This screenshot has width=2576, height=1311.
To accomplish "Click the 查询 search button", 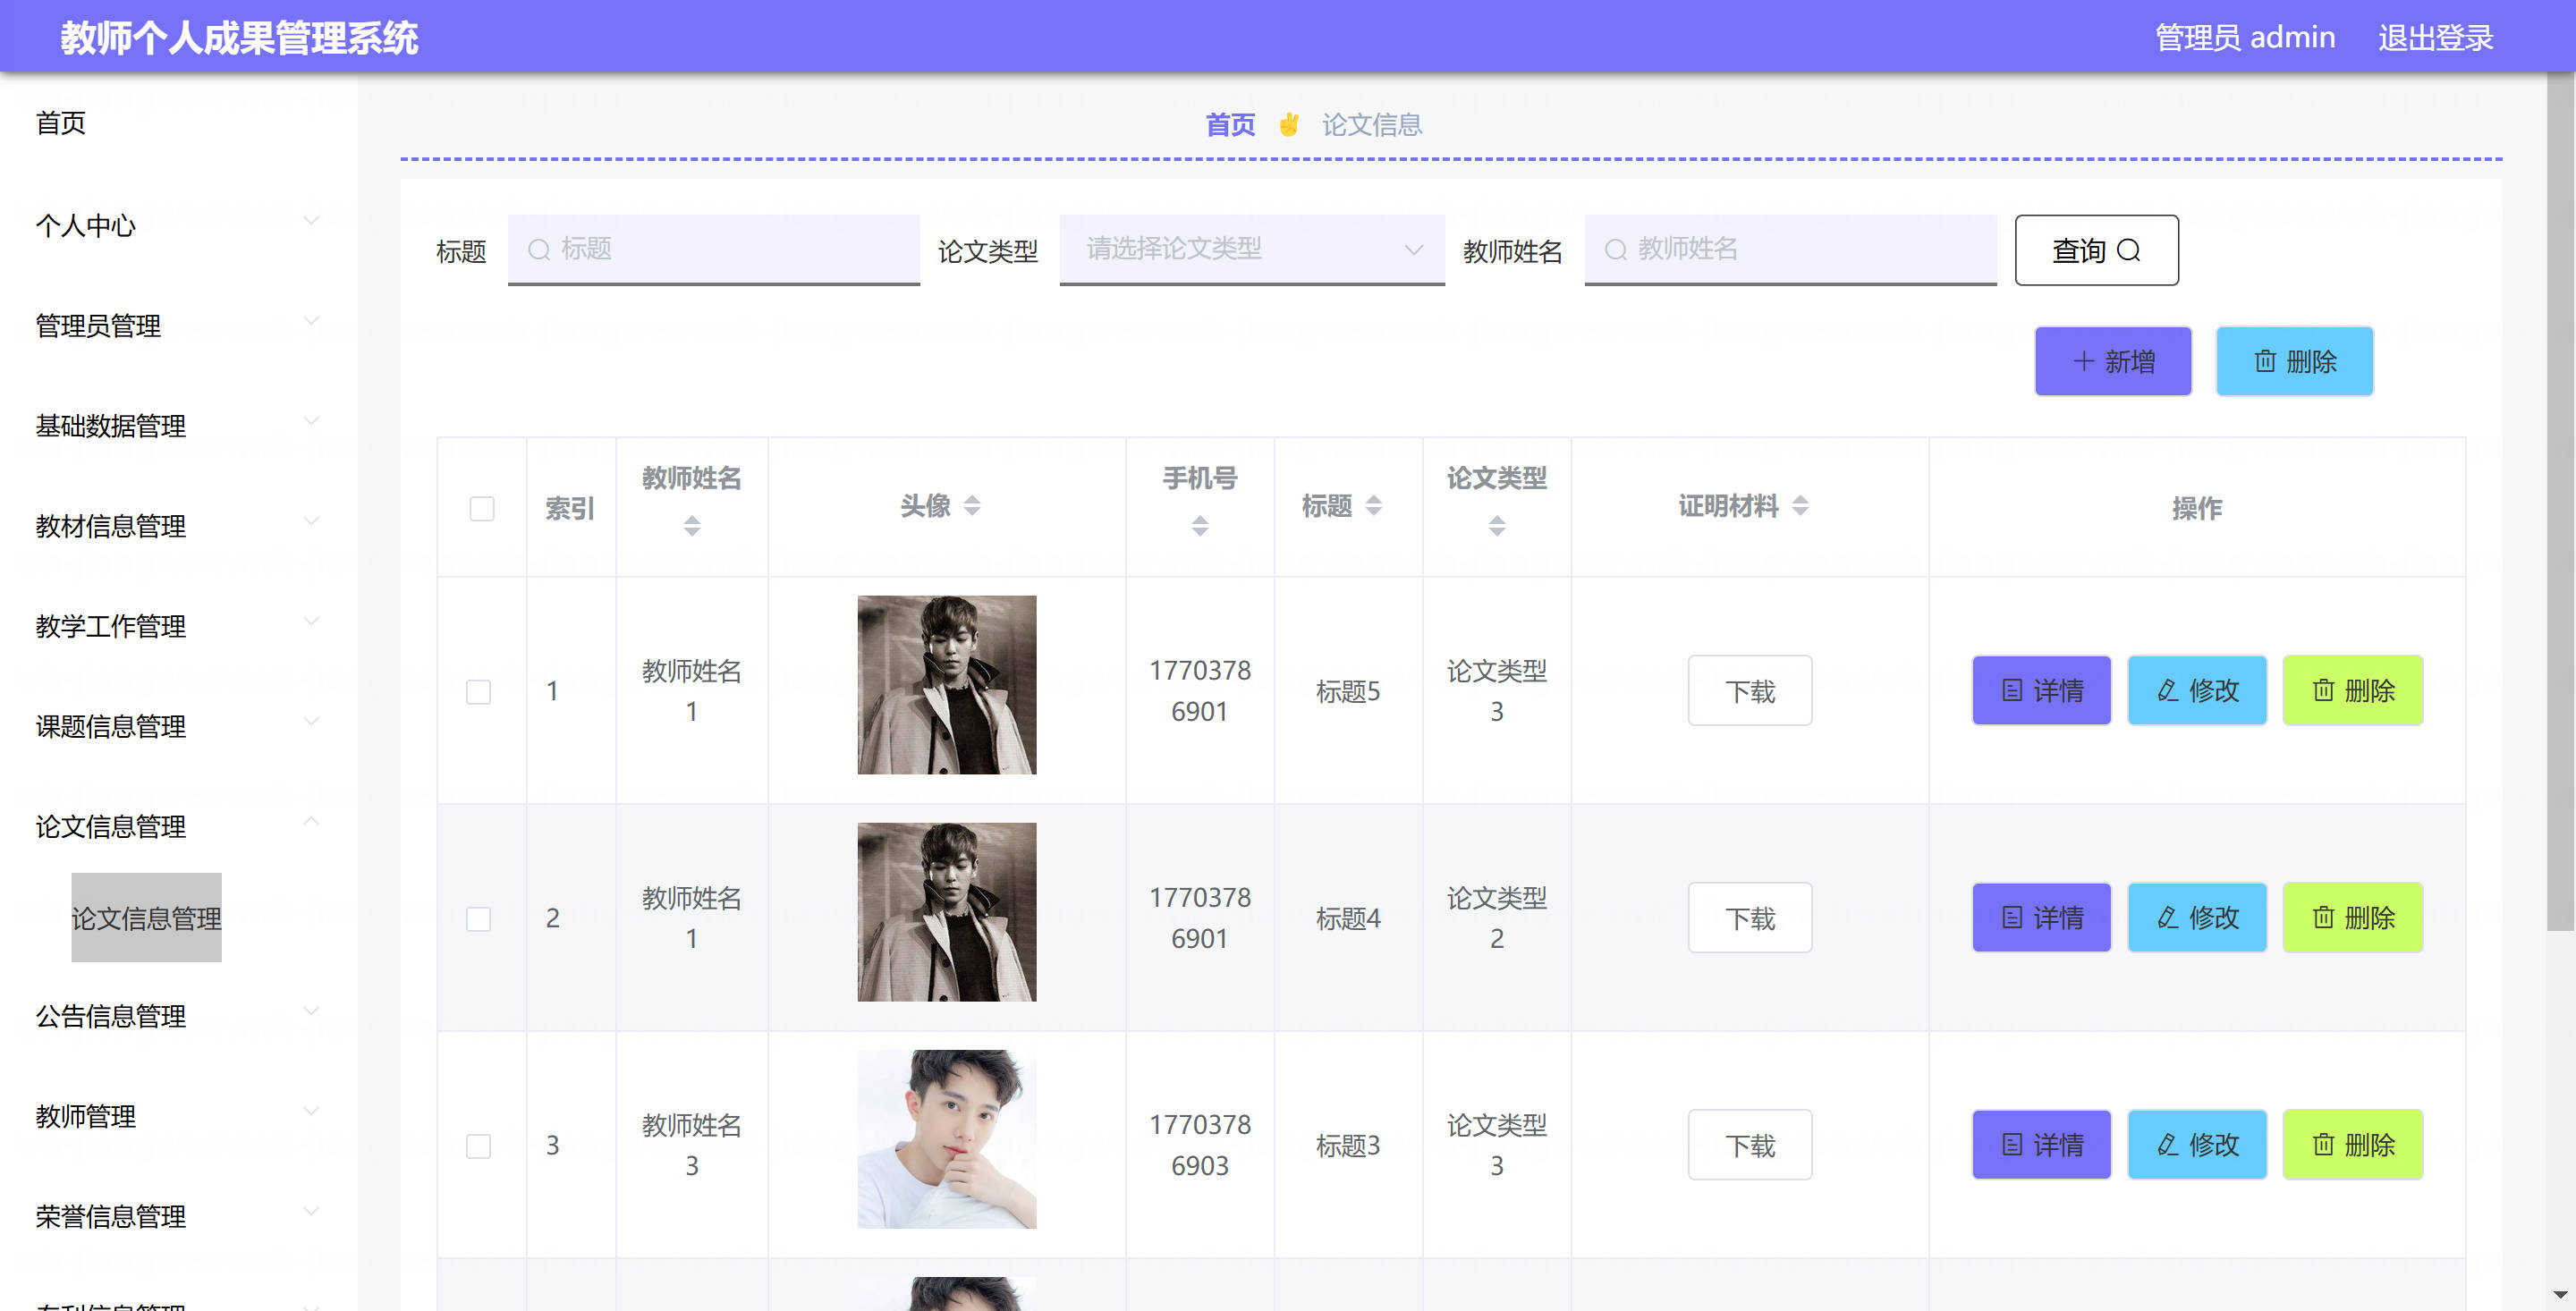I will point(2096,250).
